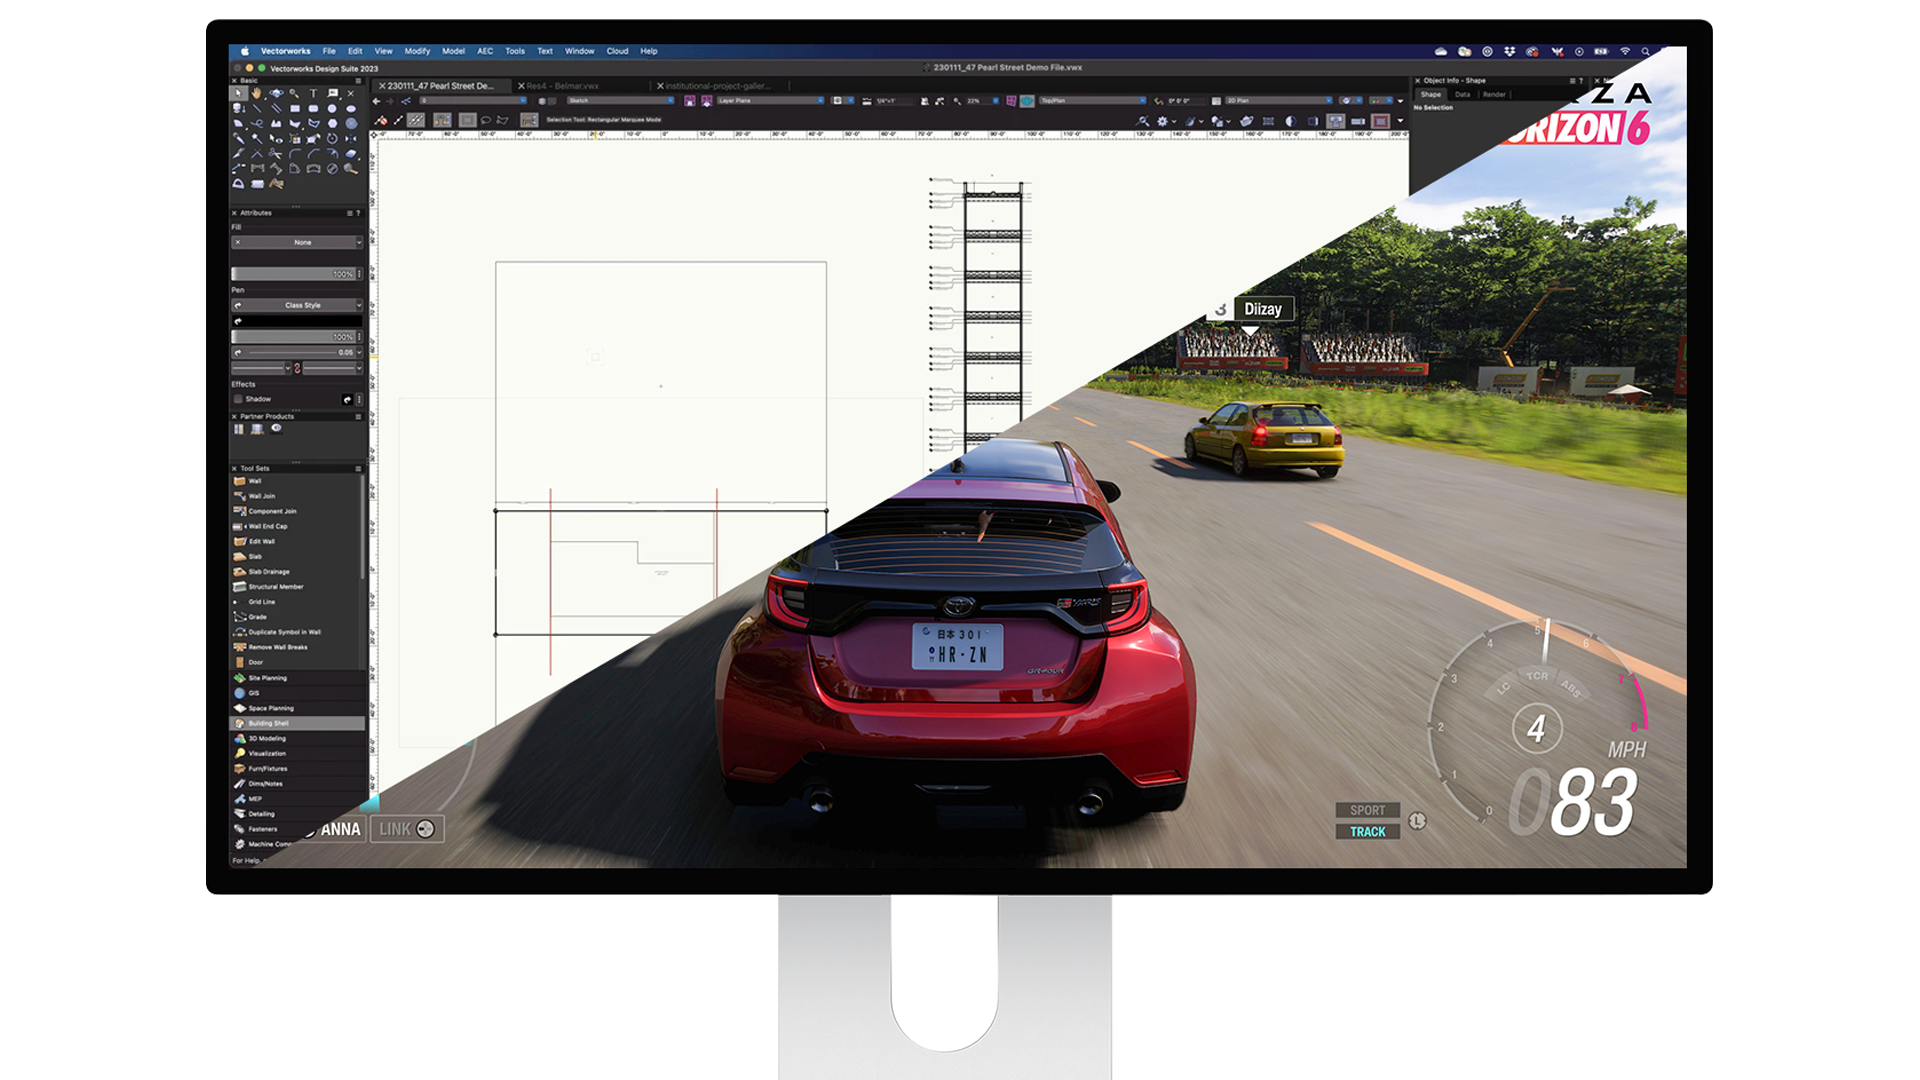Open the Fill style None dropdown

[x=297, y=242]
